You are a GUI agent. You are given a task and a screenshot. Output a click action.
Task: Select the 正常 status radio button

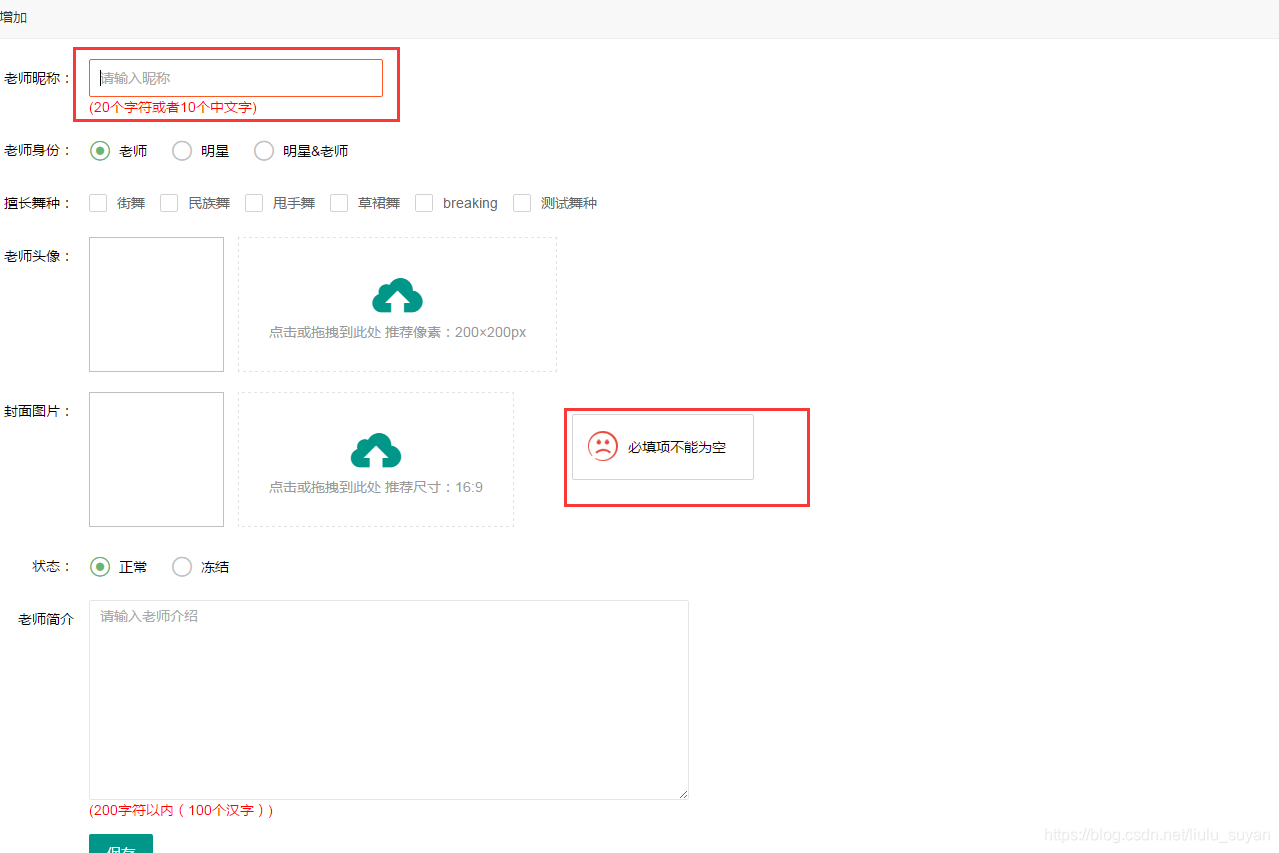coord(99,566)
